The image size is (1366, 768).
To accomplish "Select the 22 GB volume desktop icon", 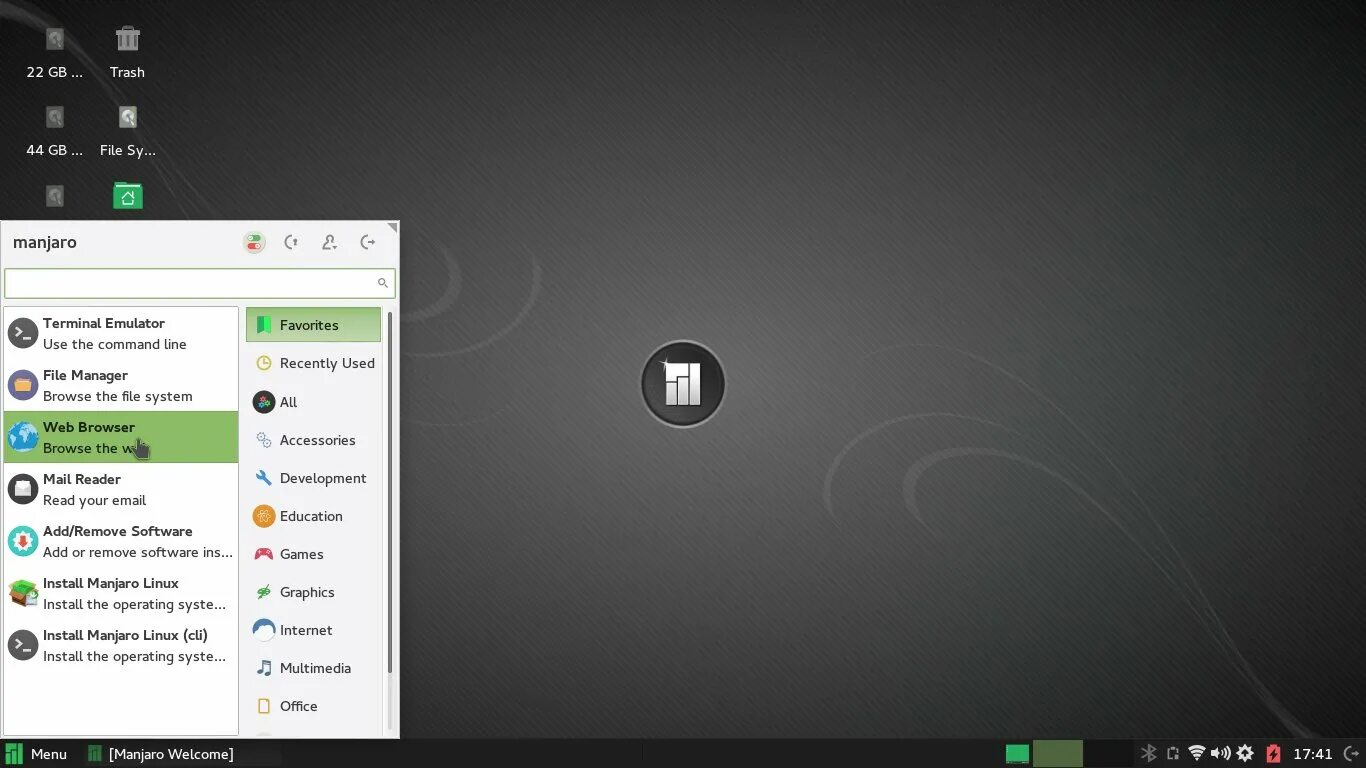I will coord(55,52).
